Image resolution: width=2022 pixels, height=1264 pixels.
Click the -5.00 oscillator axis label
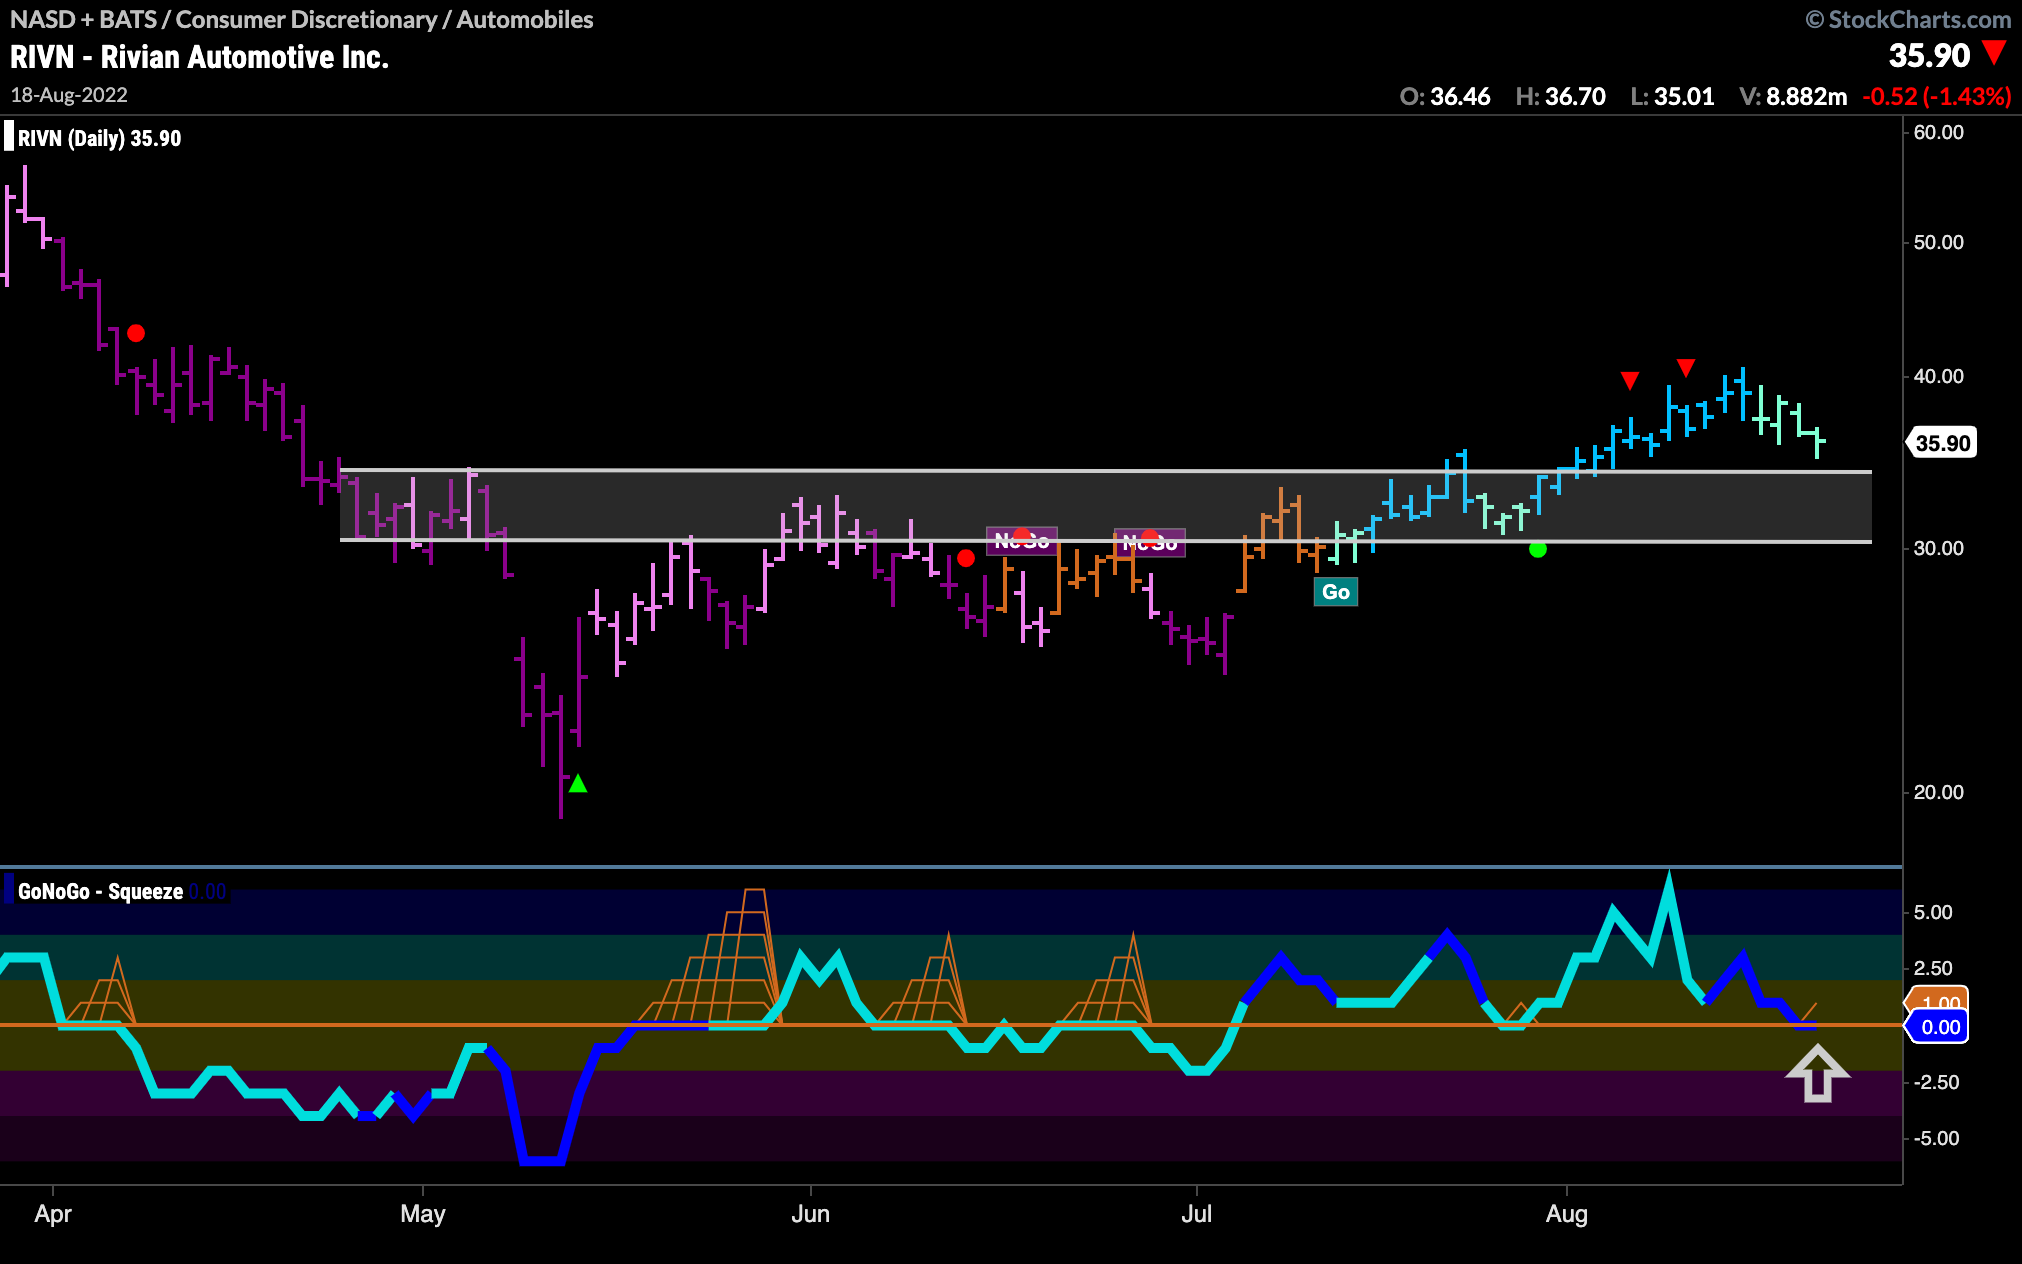point(1936,1138)
